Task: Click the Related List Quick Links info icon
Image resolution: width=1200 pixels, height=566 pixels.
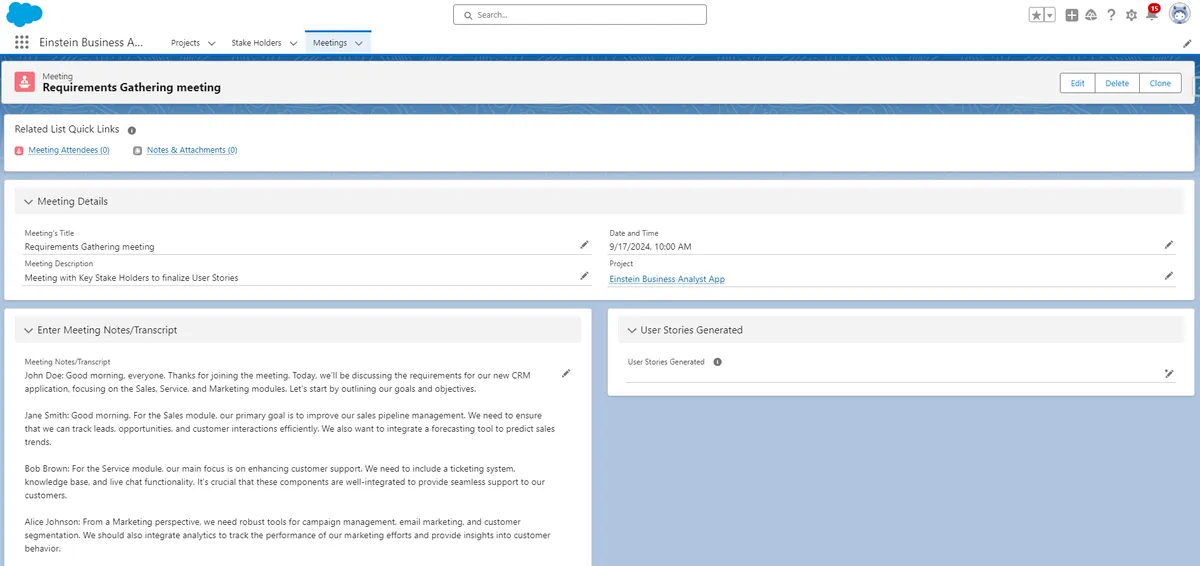Action: 131,130
